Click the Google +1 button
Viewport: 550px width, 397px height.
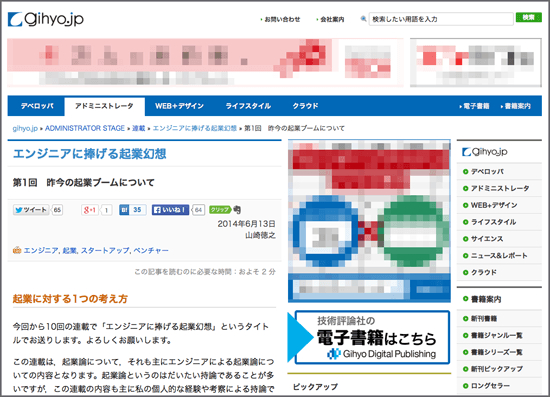click(x=90, y=210)
